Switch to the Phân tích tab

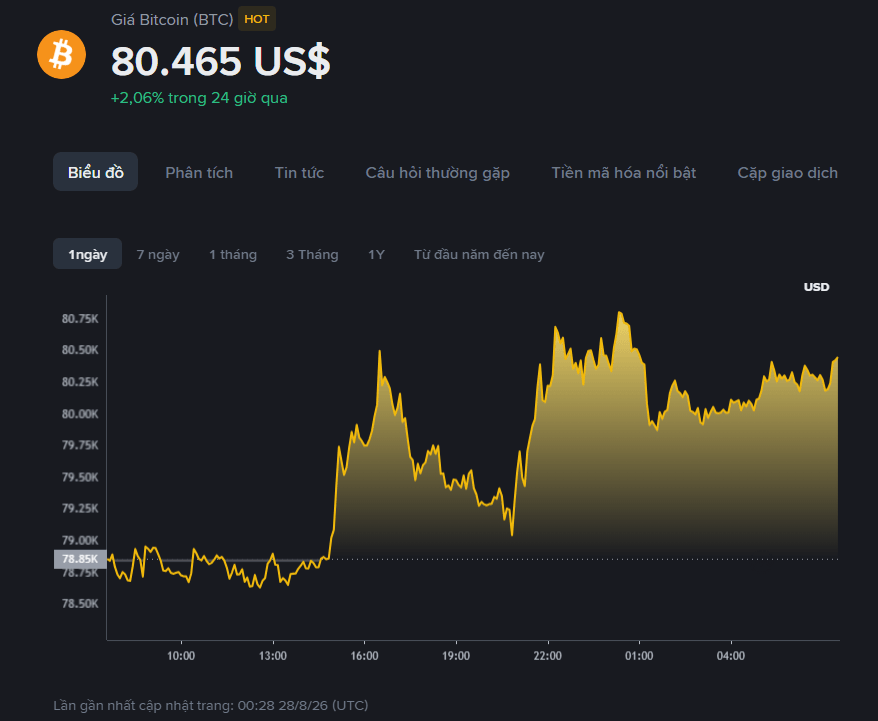point(199,172)
